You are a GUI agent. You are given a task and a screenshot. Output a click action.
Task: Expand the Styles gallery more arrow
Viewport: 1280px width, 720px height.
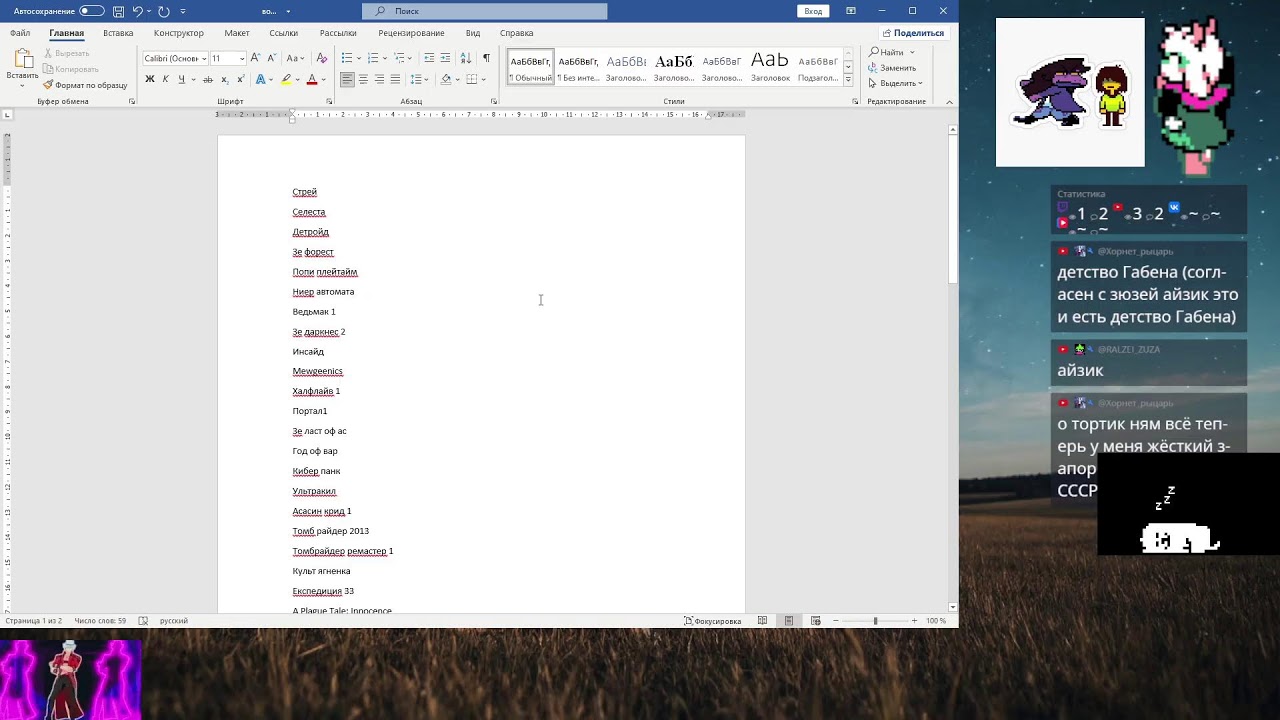pyautogui.click(x=848, y=80)
